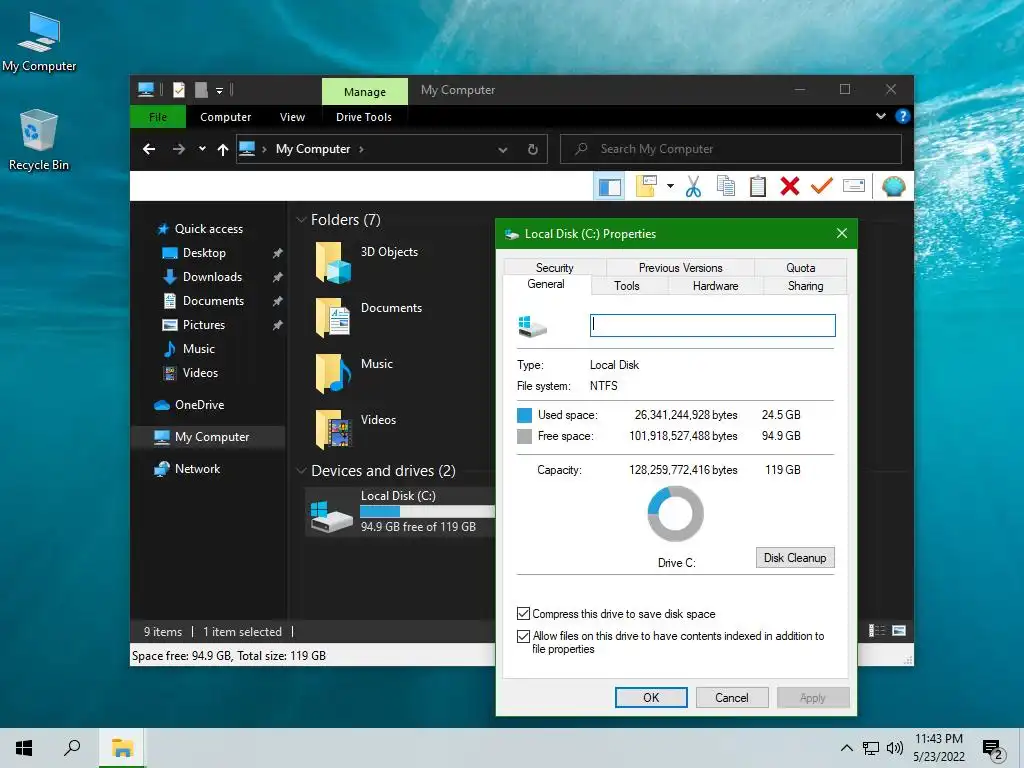Open the Recent locations dropdown arrow
The image size is (1024, 768).
202,149
